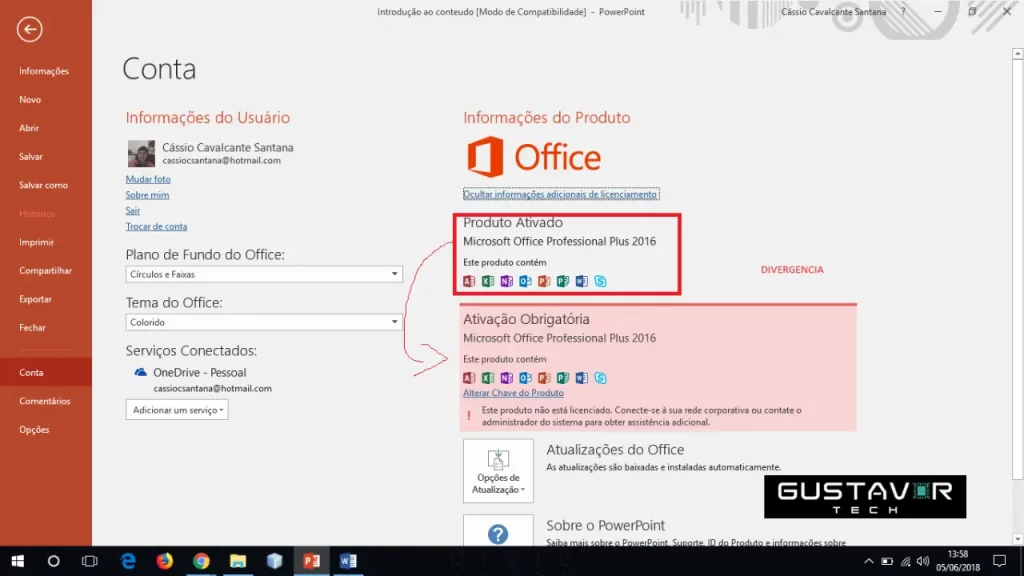Click the Skype icon under Ativação Obrigatória

tap(600, 378)
